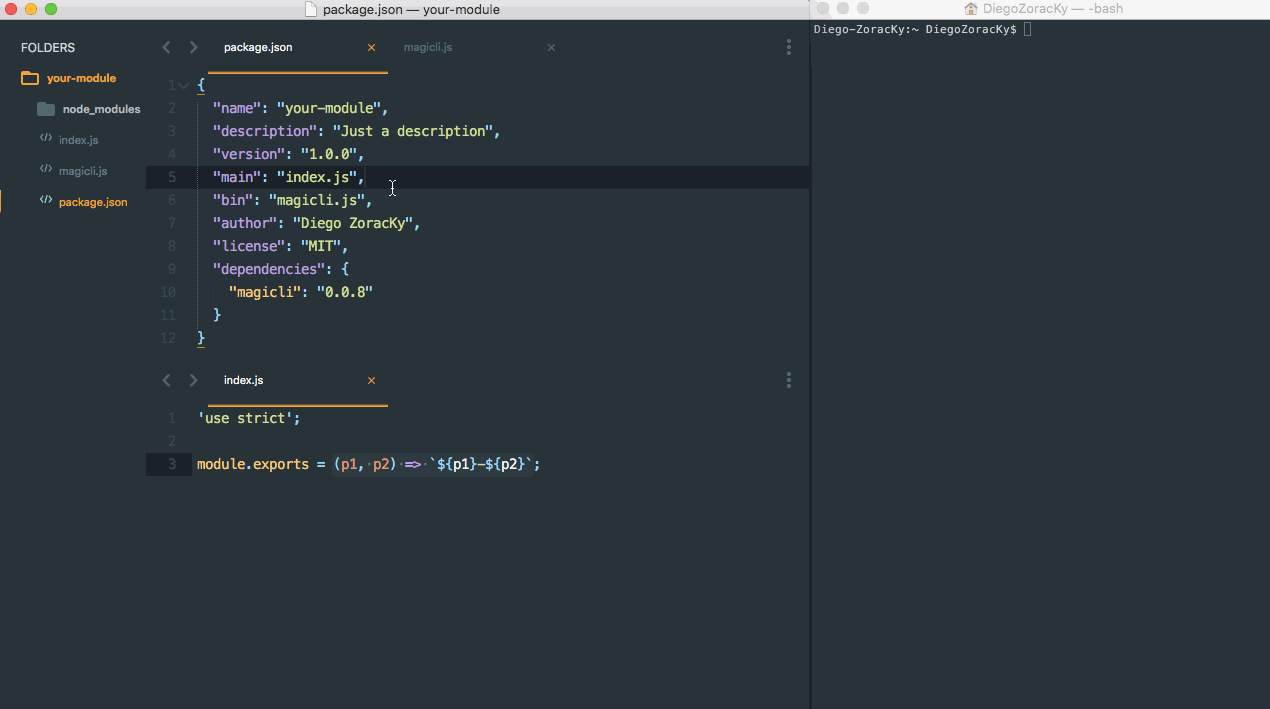Click the forward navigation arrow in top tab bar
This screenshot has width=1270, height=709.
pos(193,46)
